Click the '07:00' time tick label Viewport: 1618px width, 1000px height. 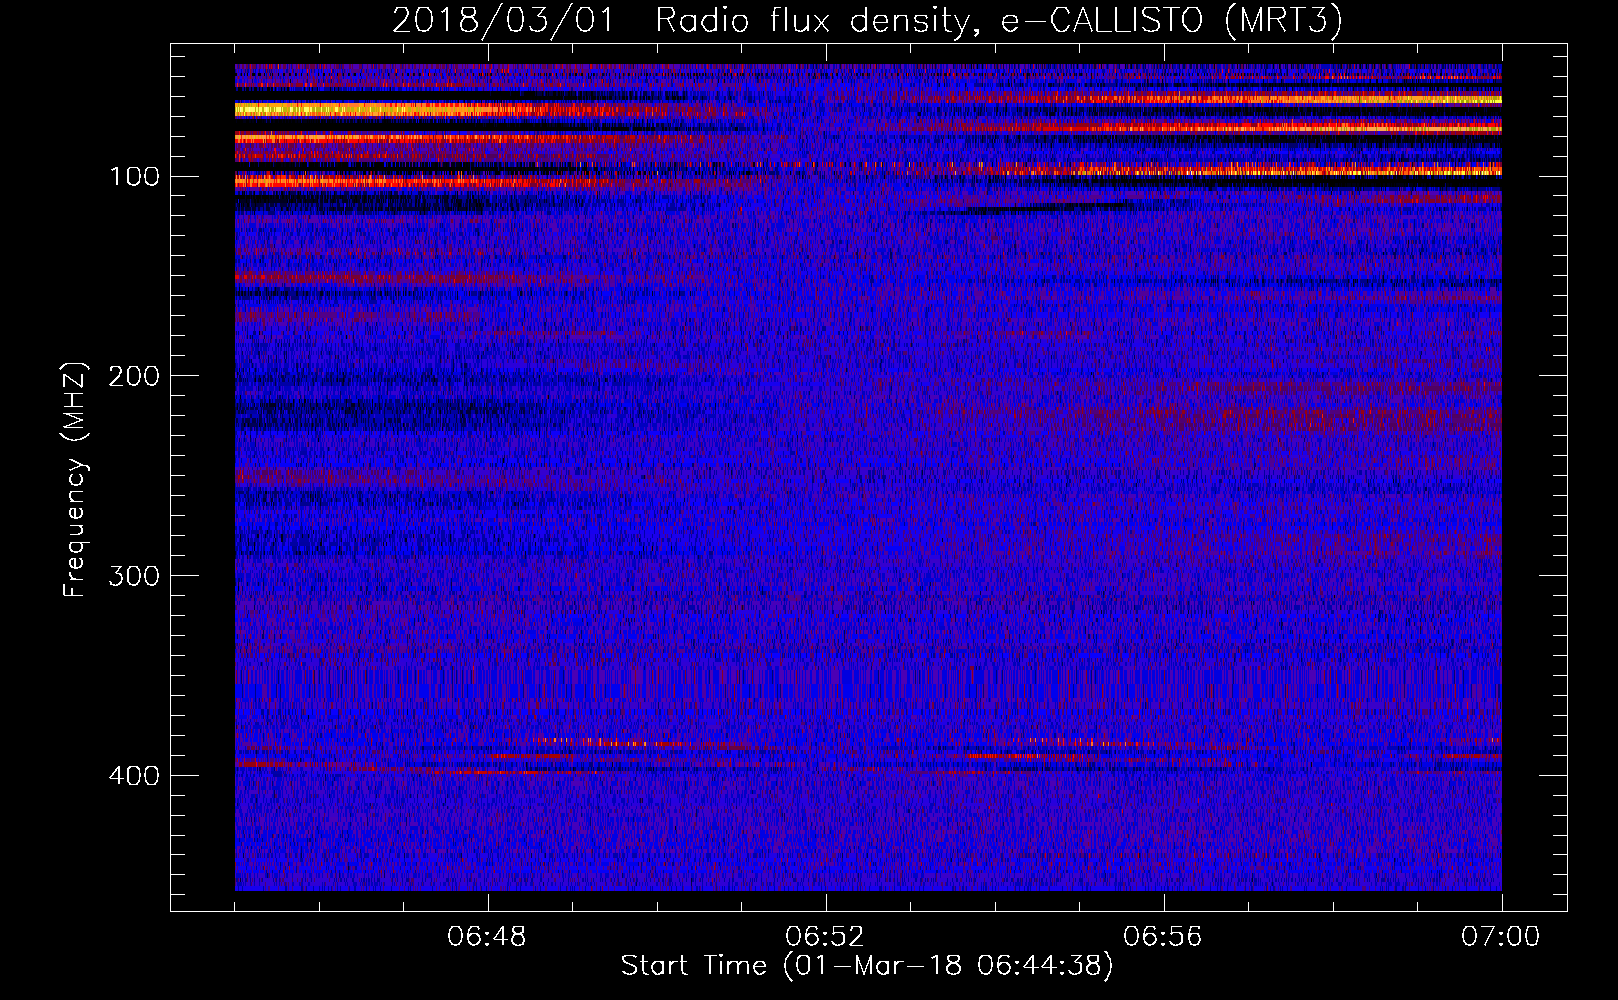pos(1501,937)
